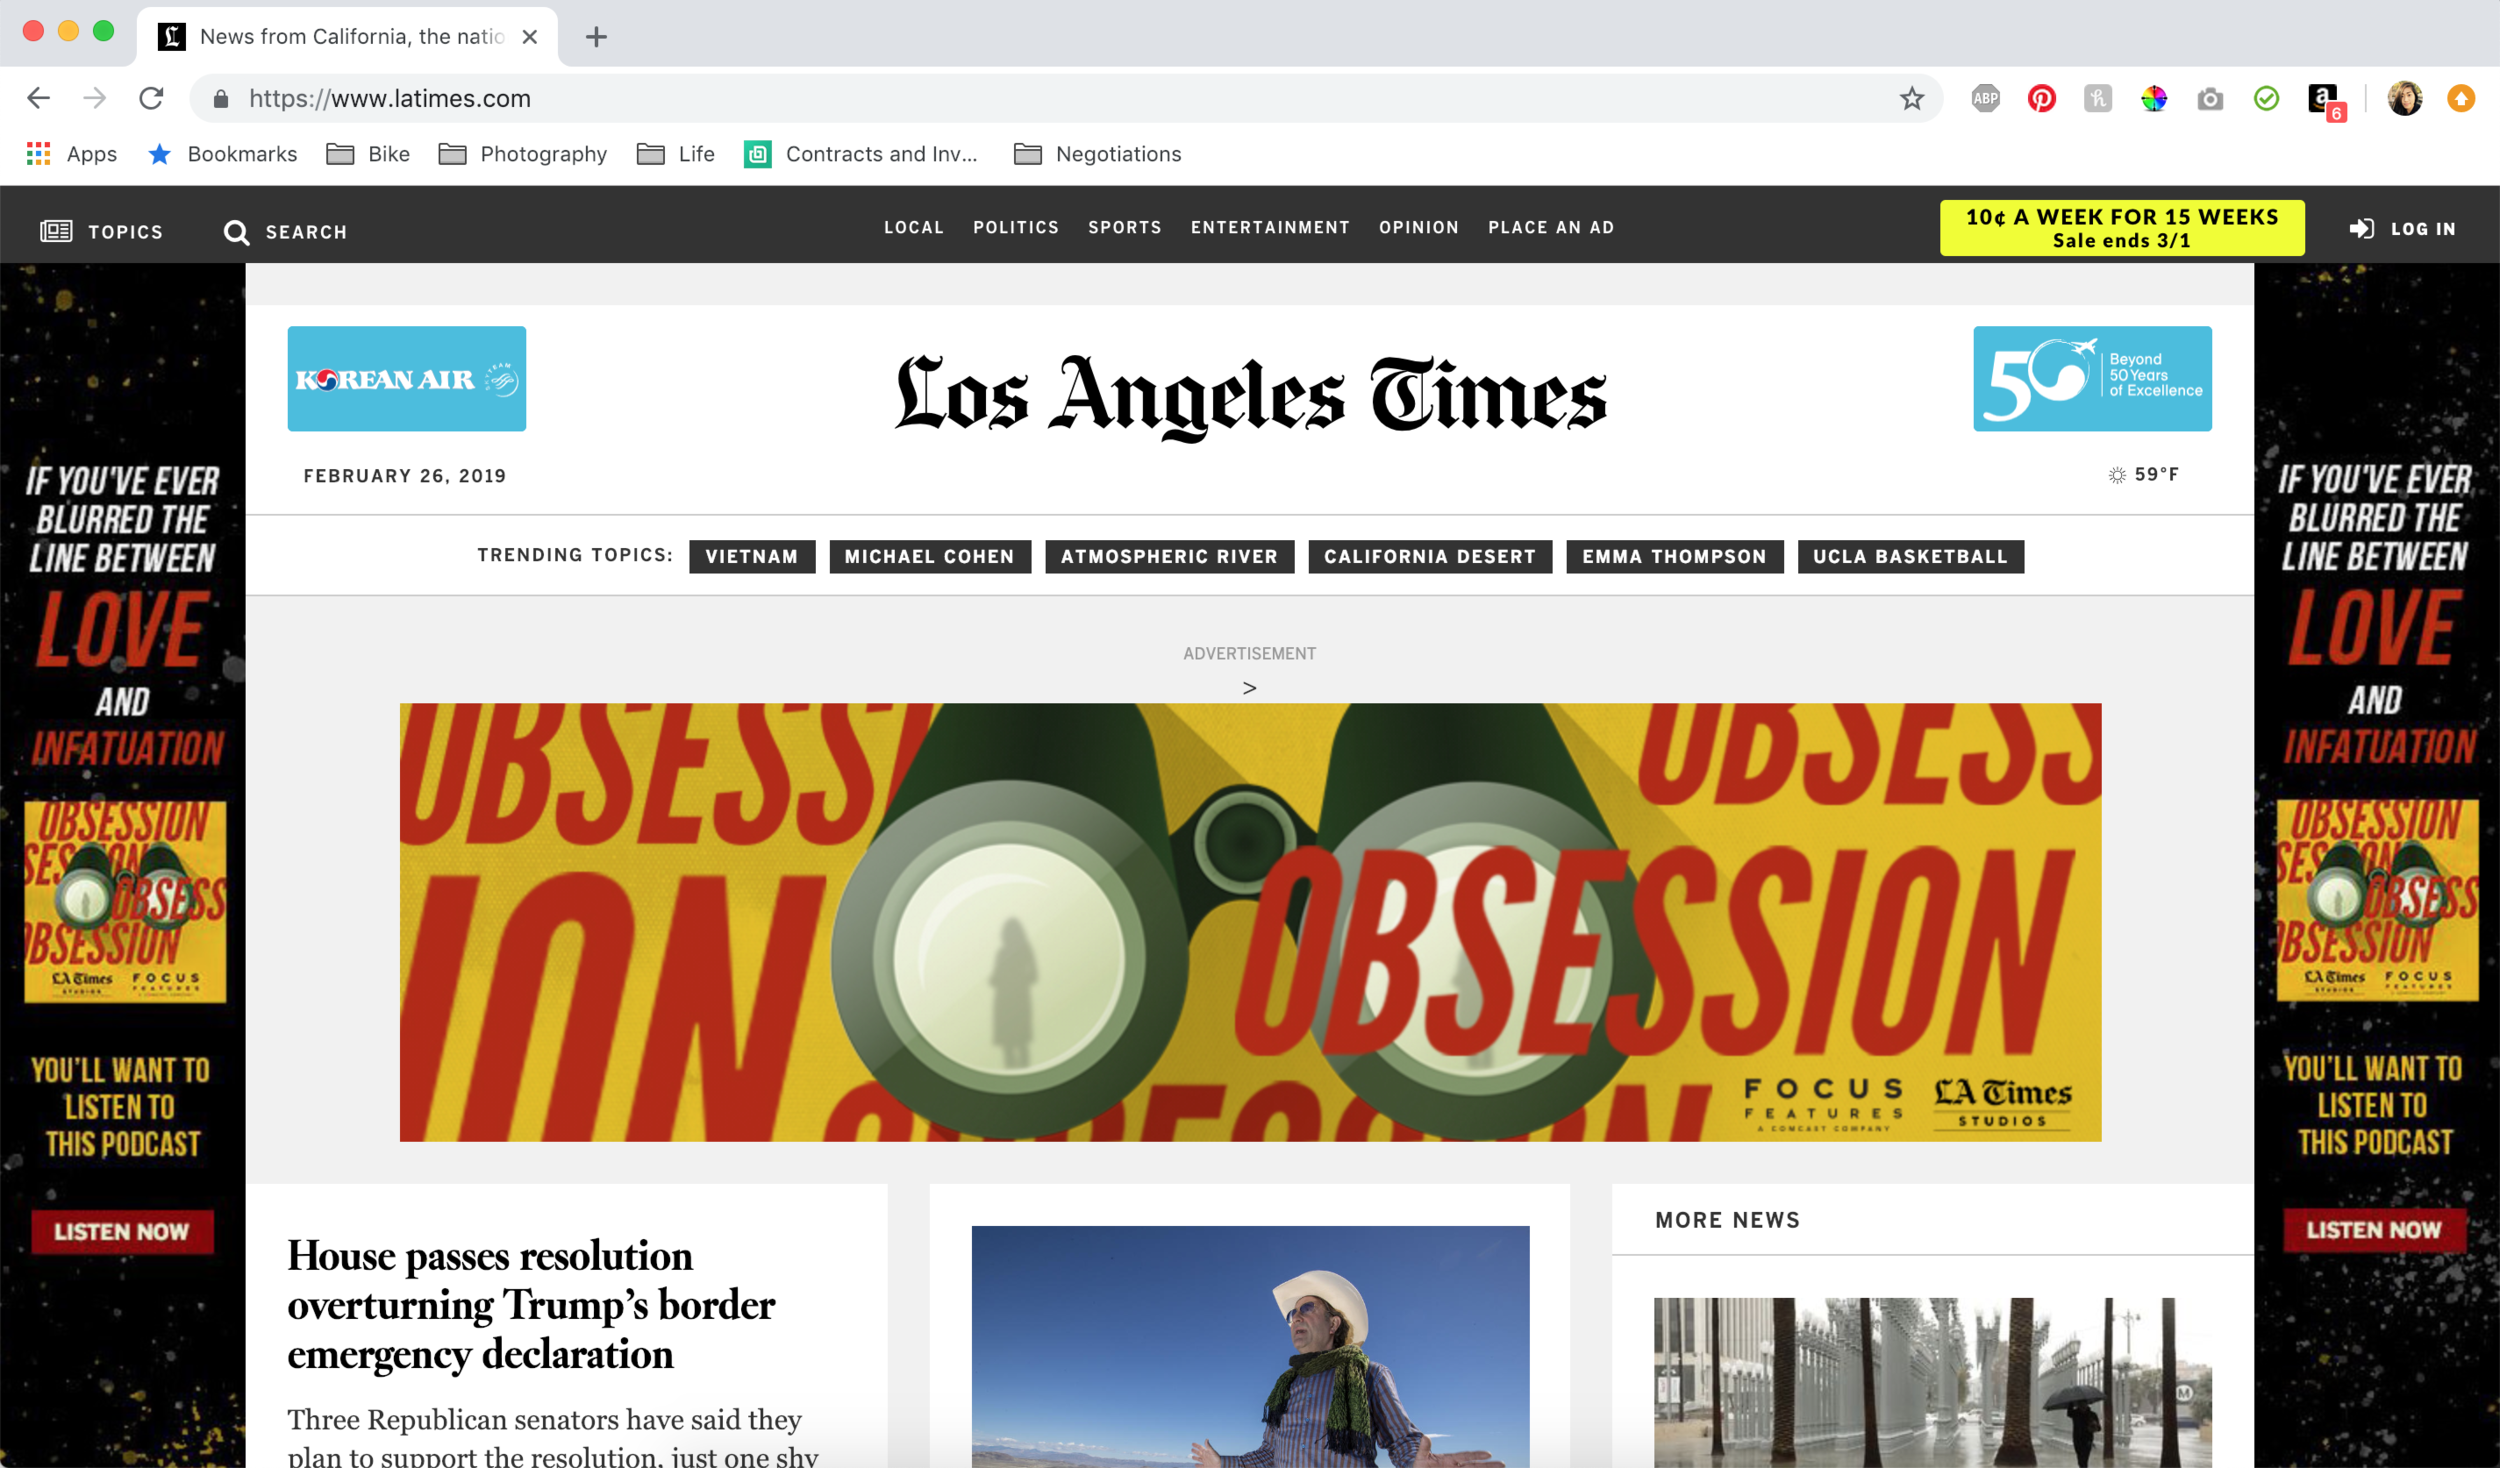The width and height of the screenshot is (2500, 1468).
Task: Select the News from California tab
Action: [347, 37]
